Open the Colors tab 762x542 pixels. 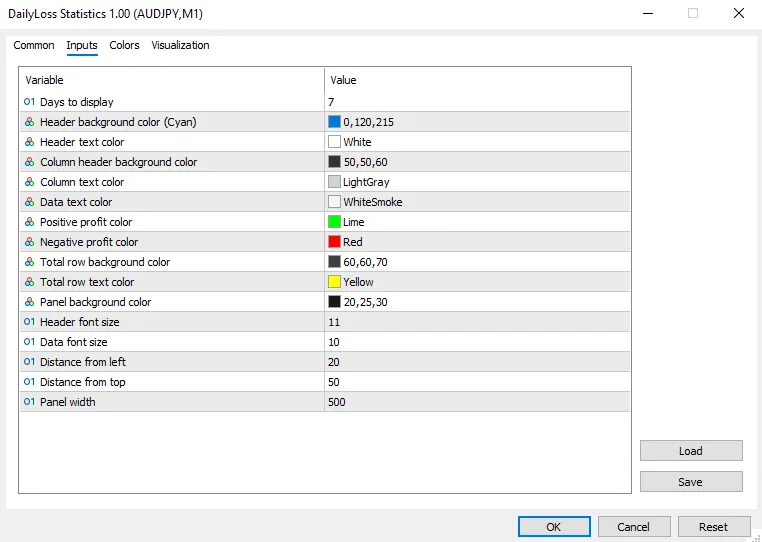coord(124,45)
